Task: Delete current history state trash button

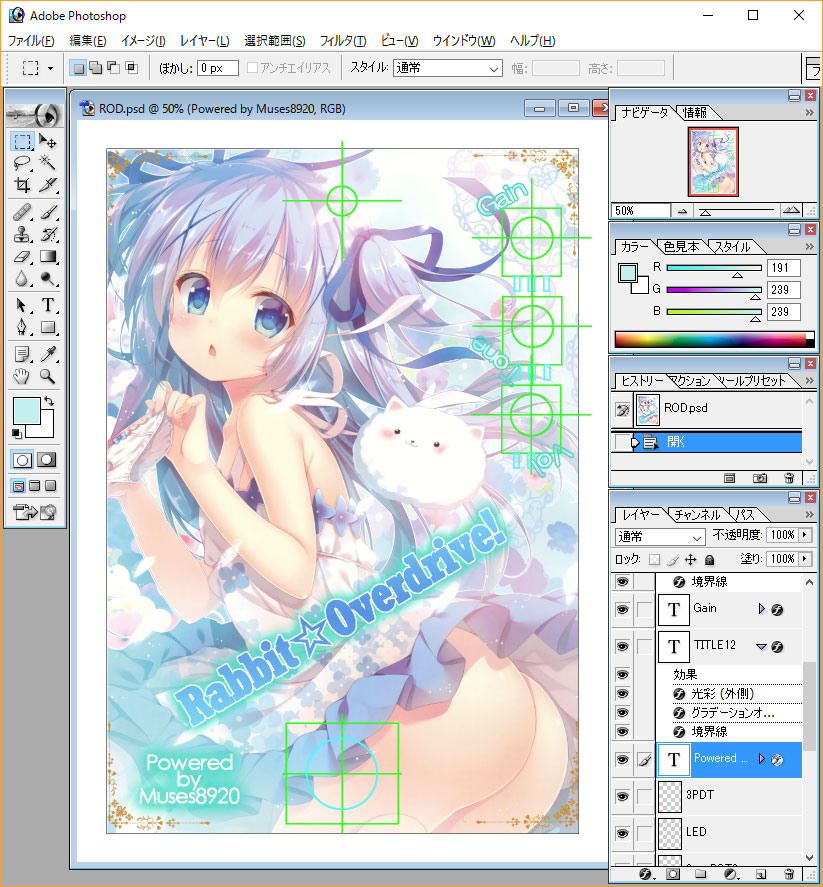Action: tap(790, 479)
